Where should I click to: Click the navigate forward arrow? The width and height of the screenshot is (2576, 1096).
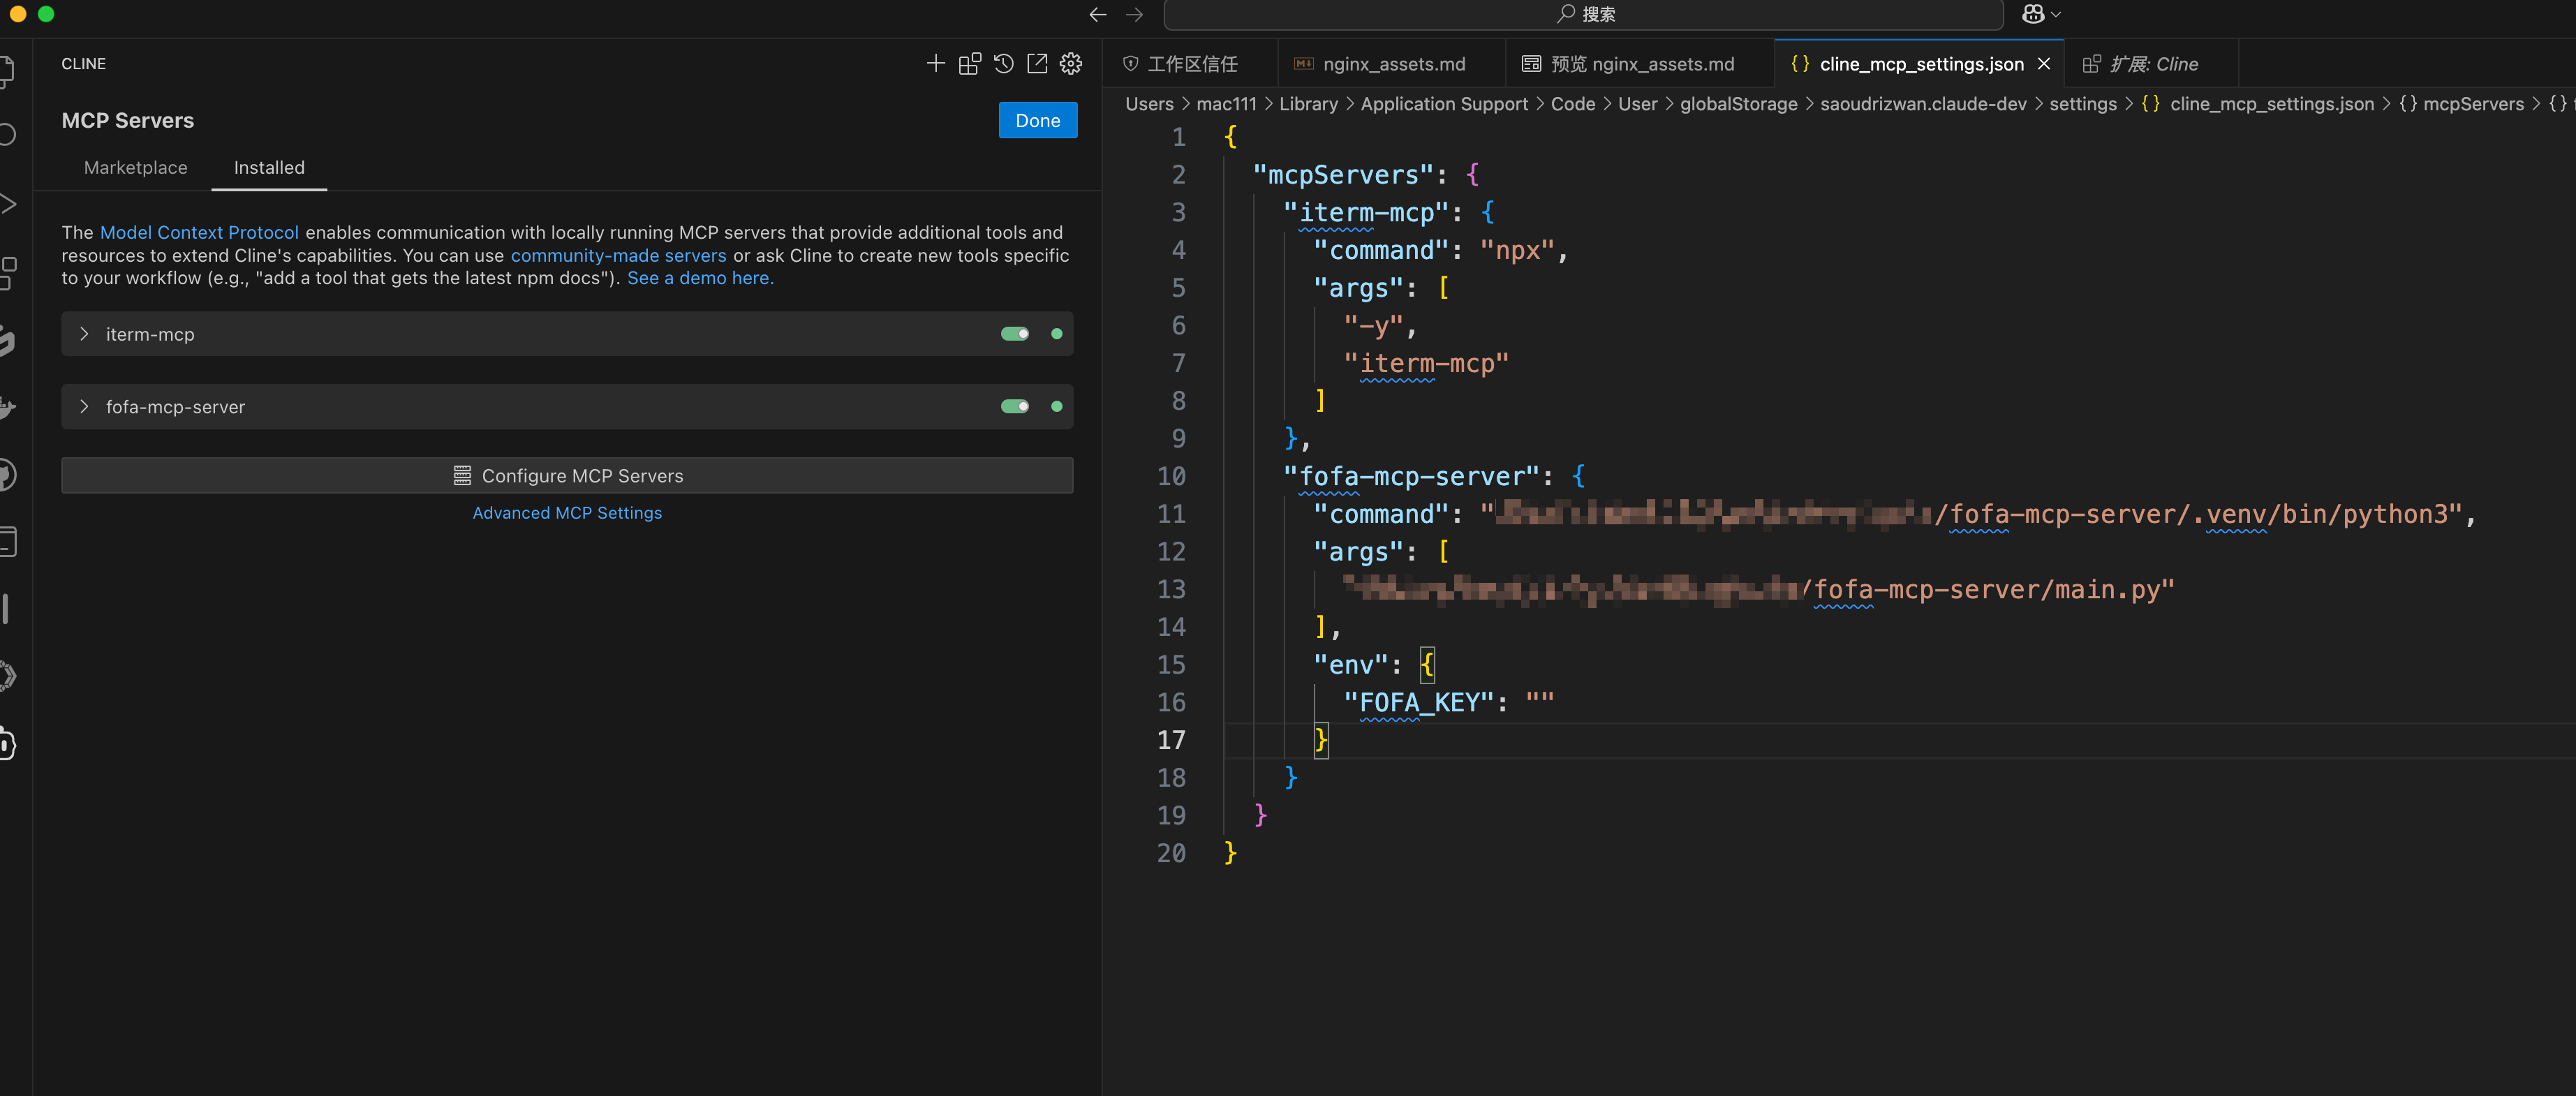coord(1134,15)
